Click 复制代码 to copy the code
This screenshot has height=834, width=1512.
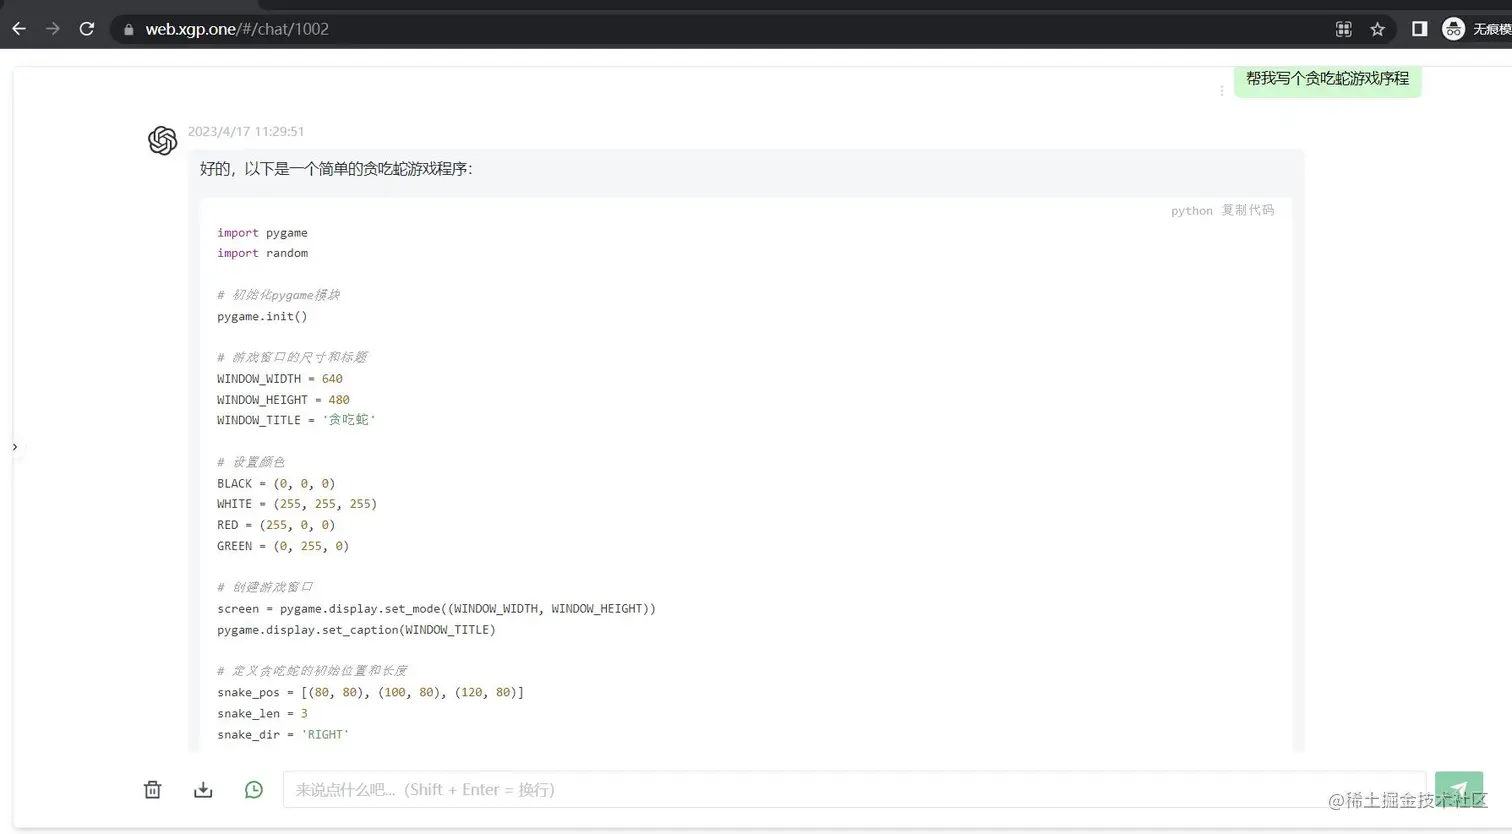pyautogui.click(x=1247, y=210)
